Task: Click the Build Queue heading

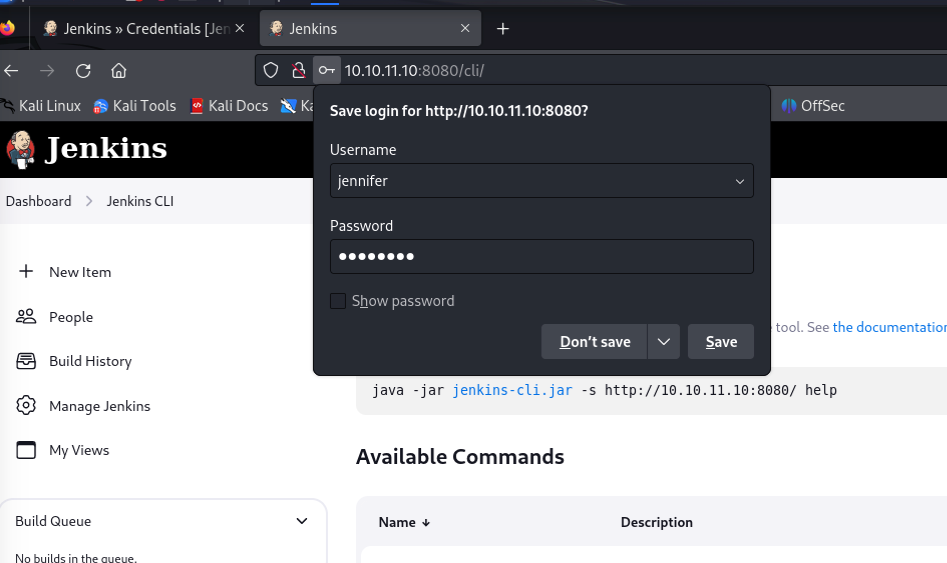Action: pos(53,521)
